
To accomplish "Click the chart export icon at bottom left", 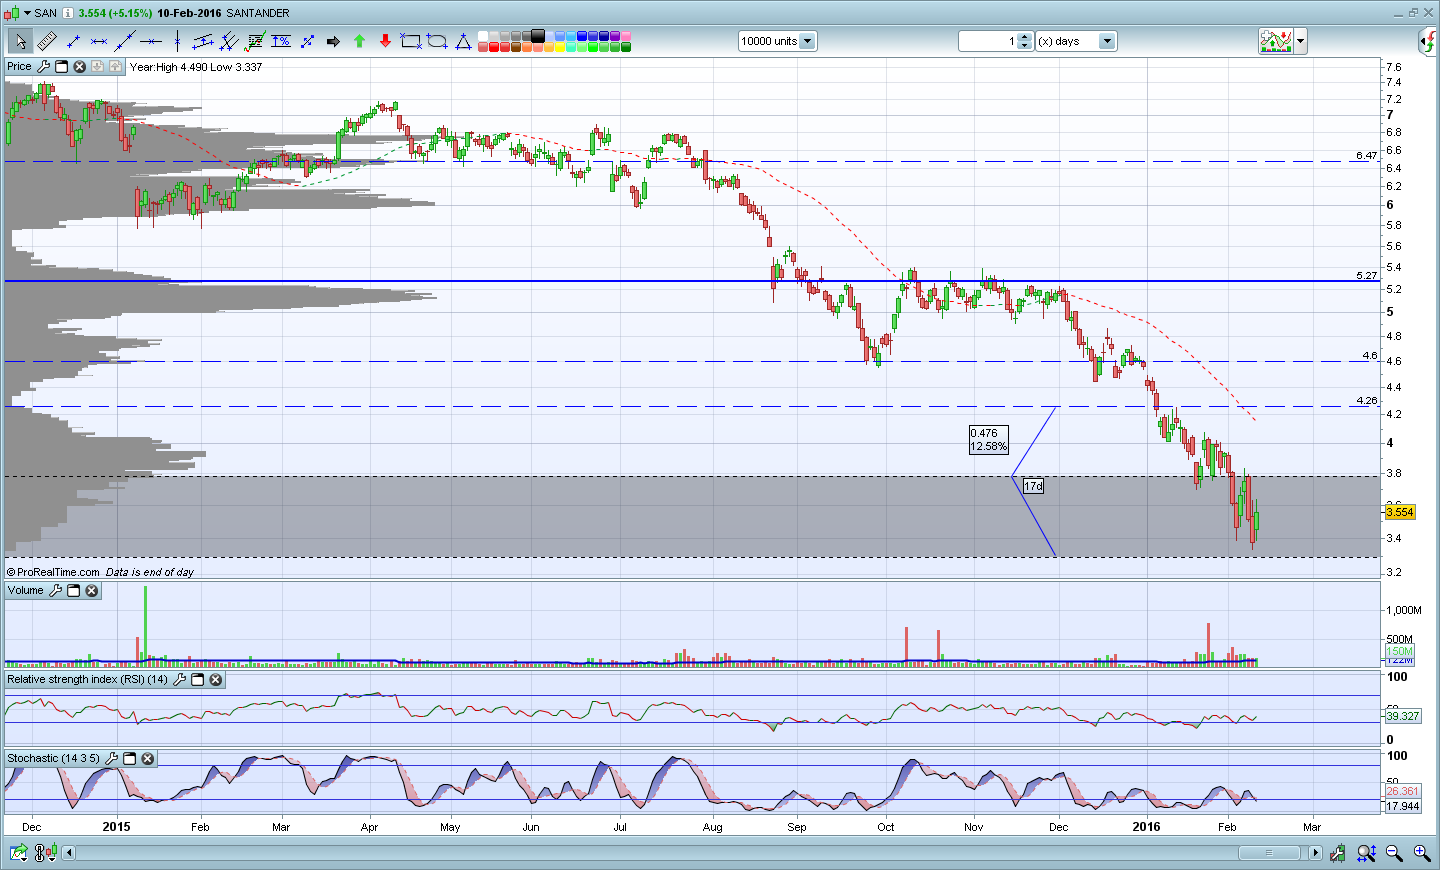I will 18,853.
